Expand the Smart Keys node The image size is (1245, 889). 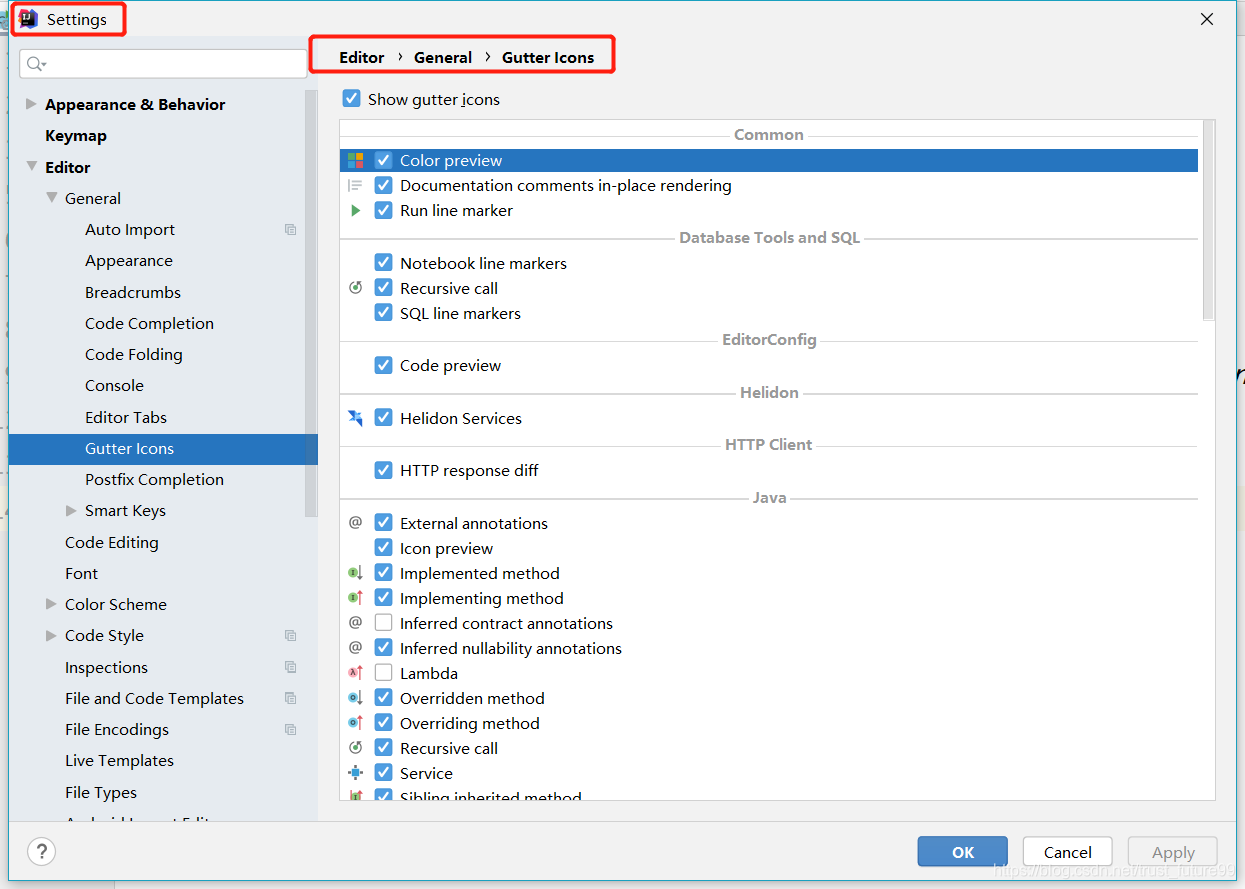(x=71, y=511)
